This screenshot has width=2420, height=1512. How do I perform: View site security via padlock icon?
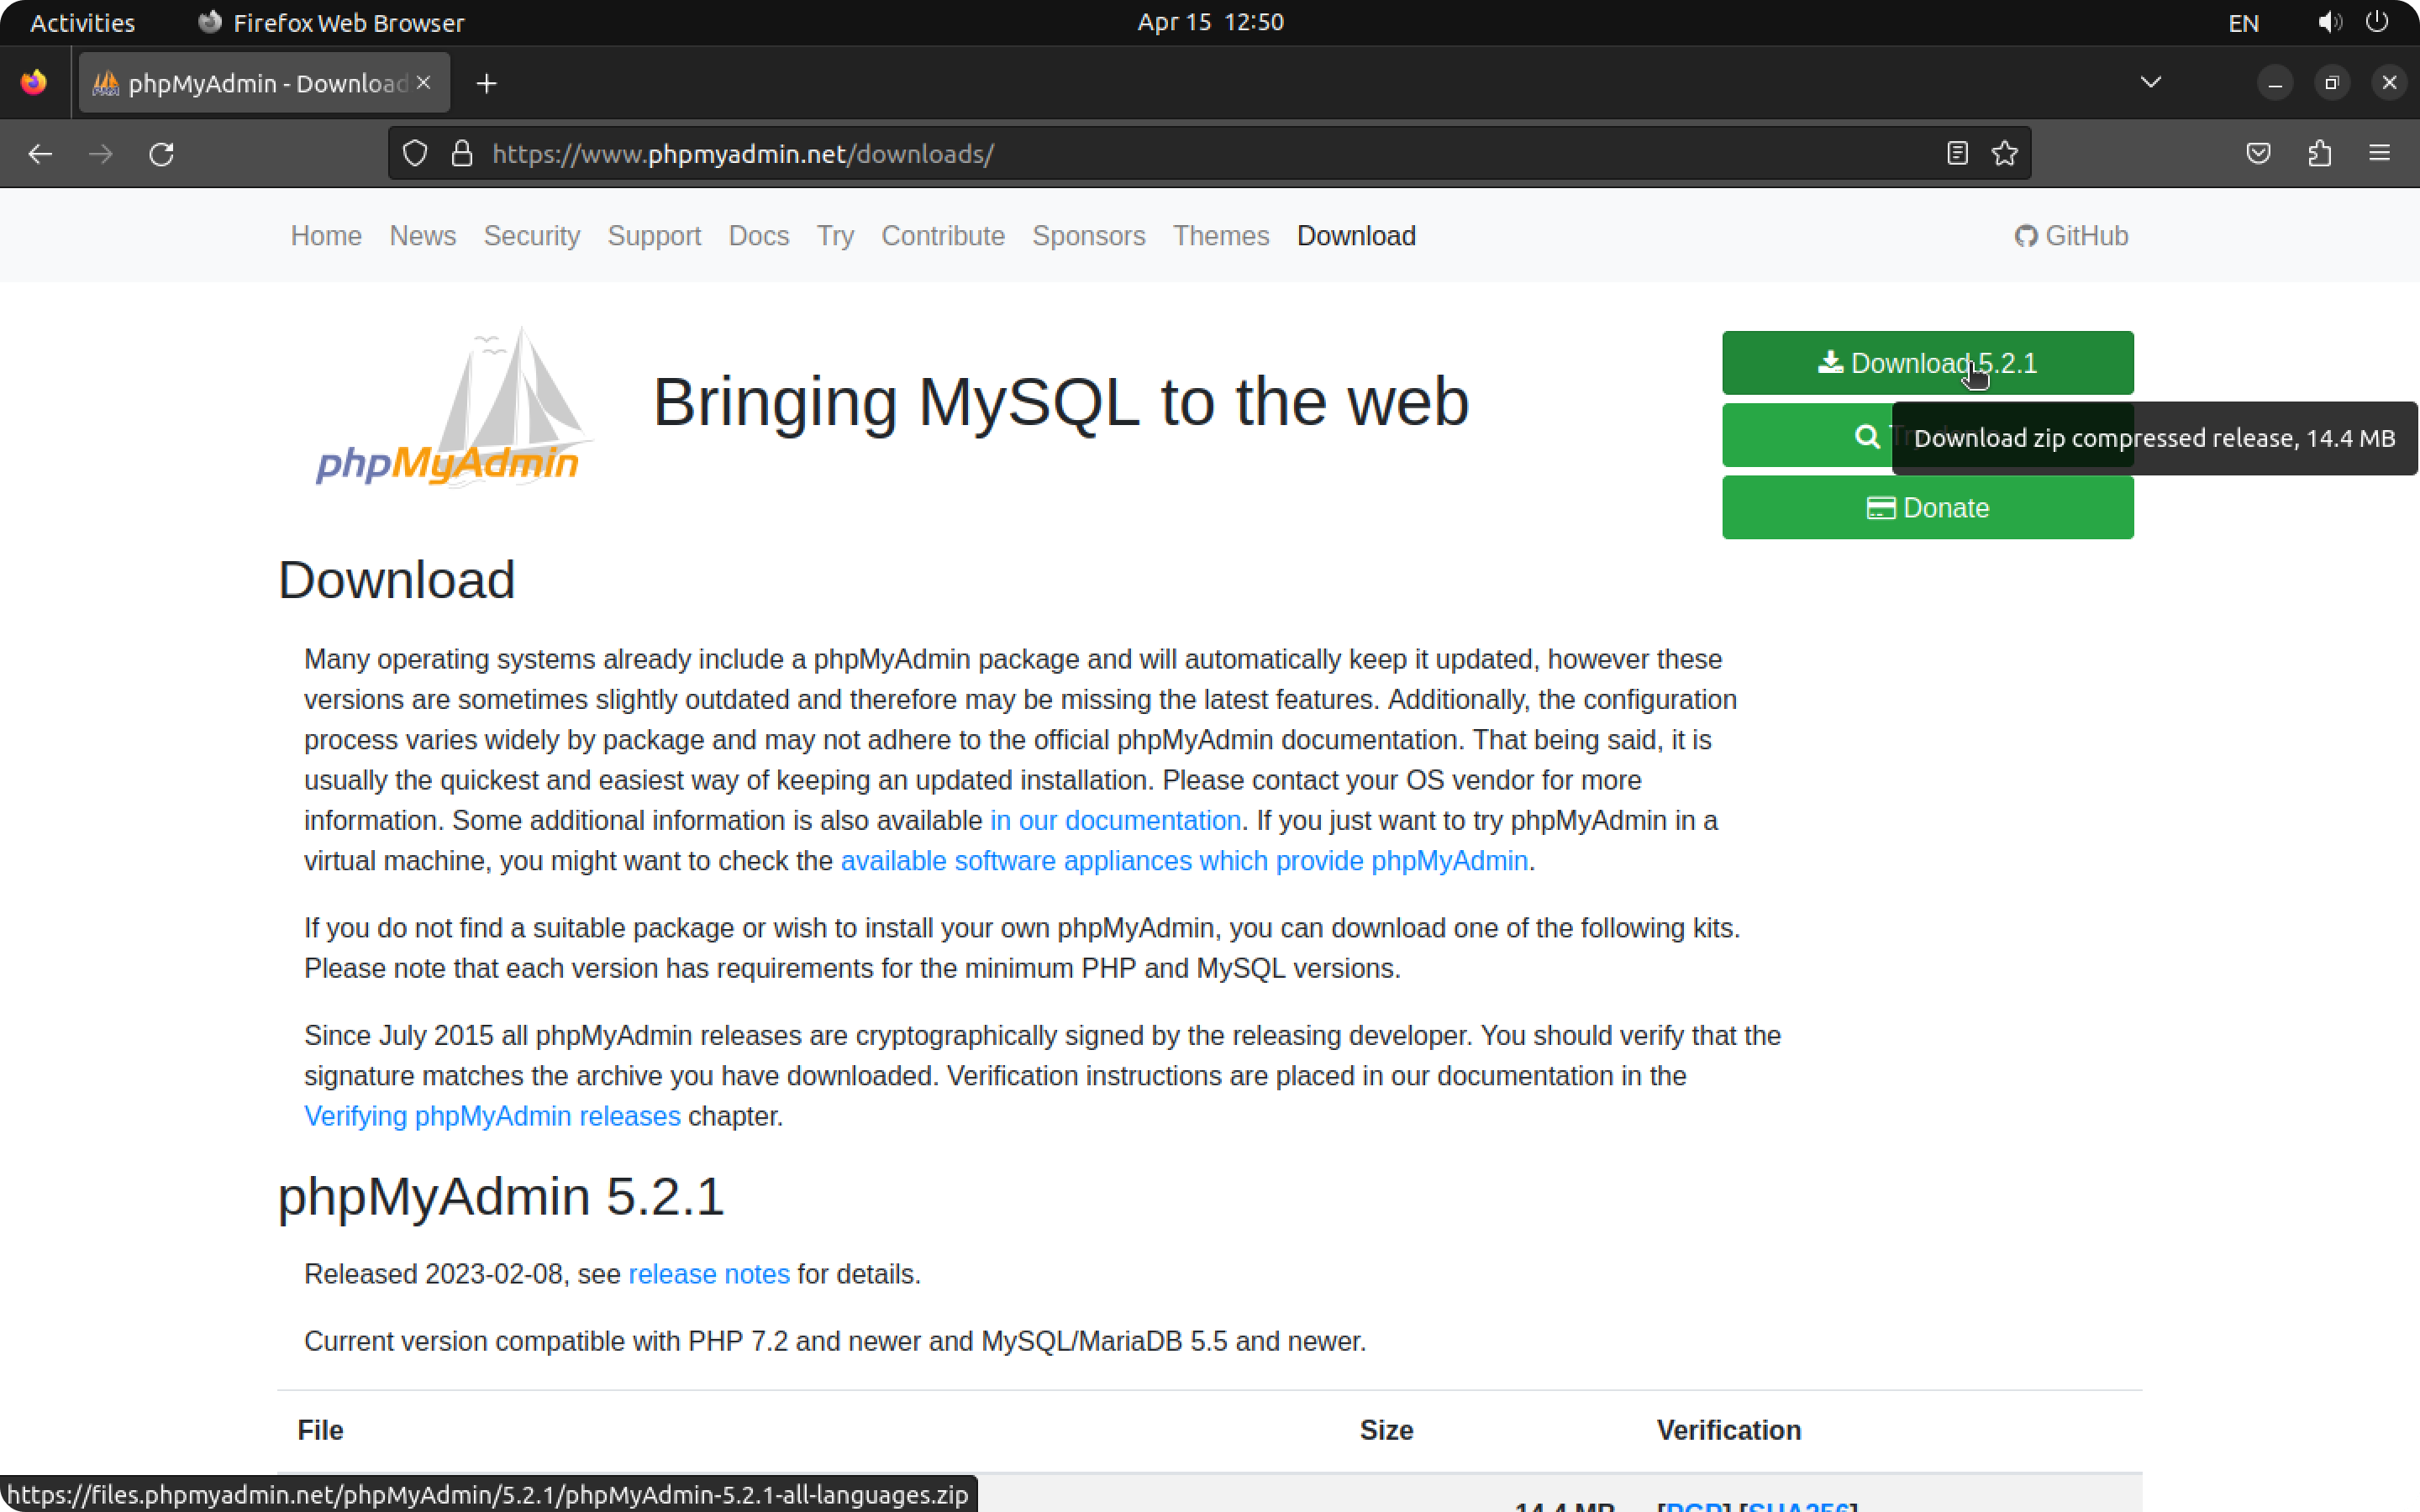[x=461, y=153]
